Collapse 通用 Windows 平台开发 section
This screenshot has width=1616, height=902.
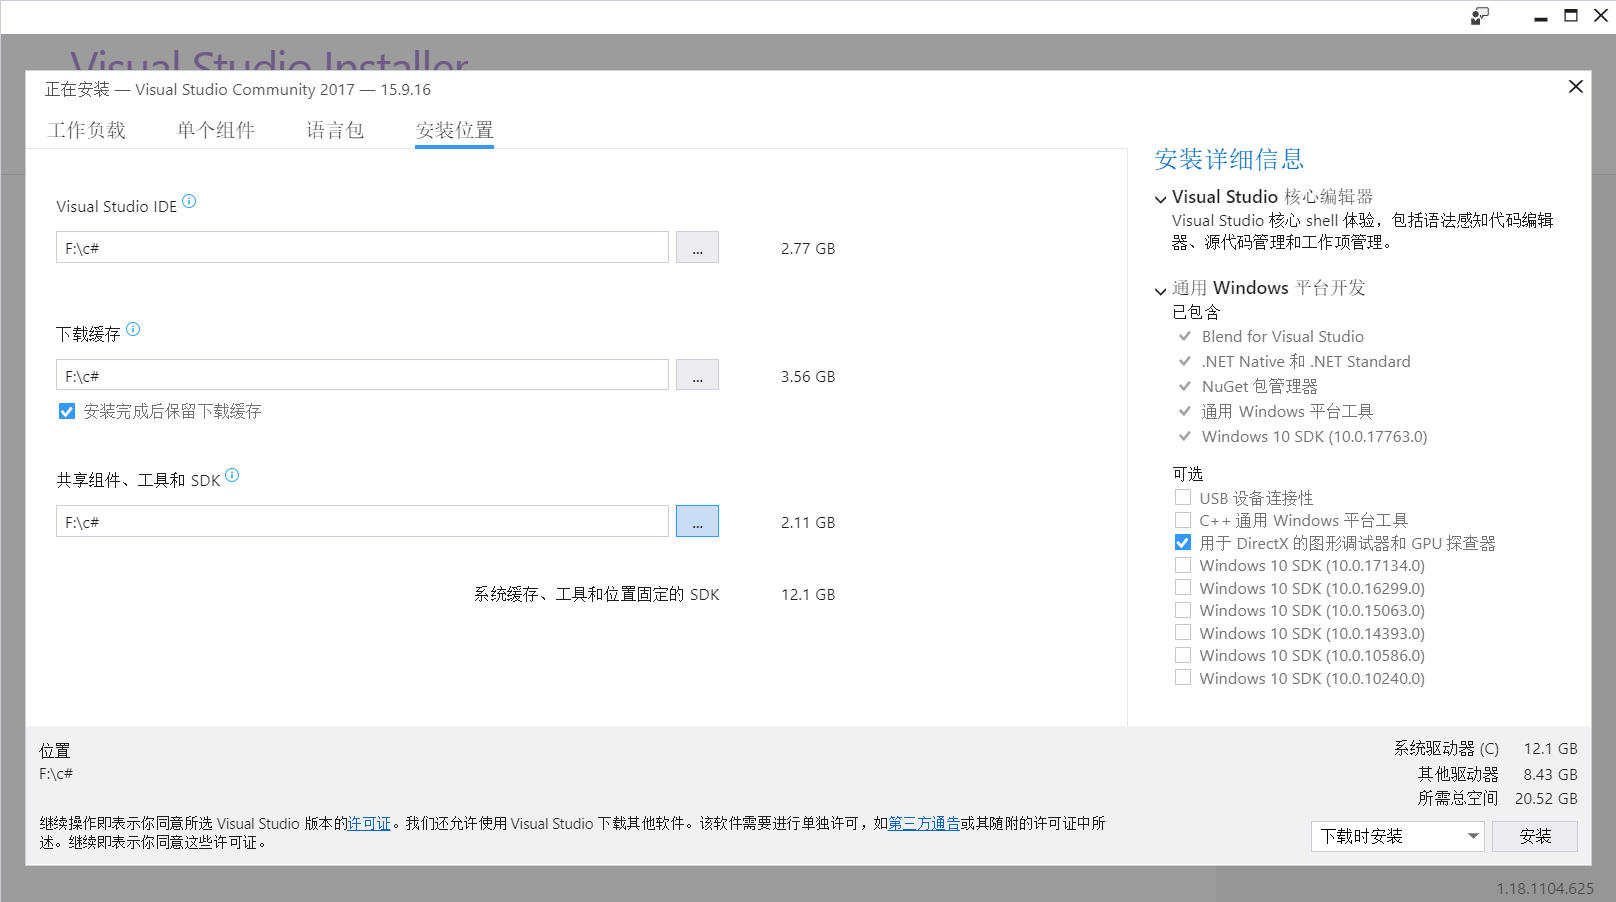coord(1161,291)
